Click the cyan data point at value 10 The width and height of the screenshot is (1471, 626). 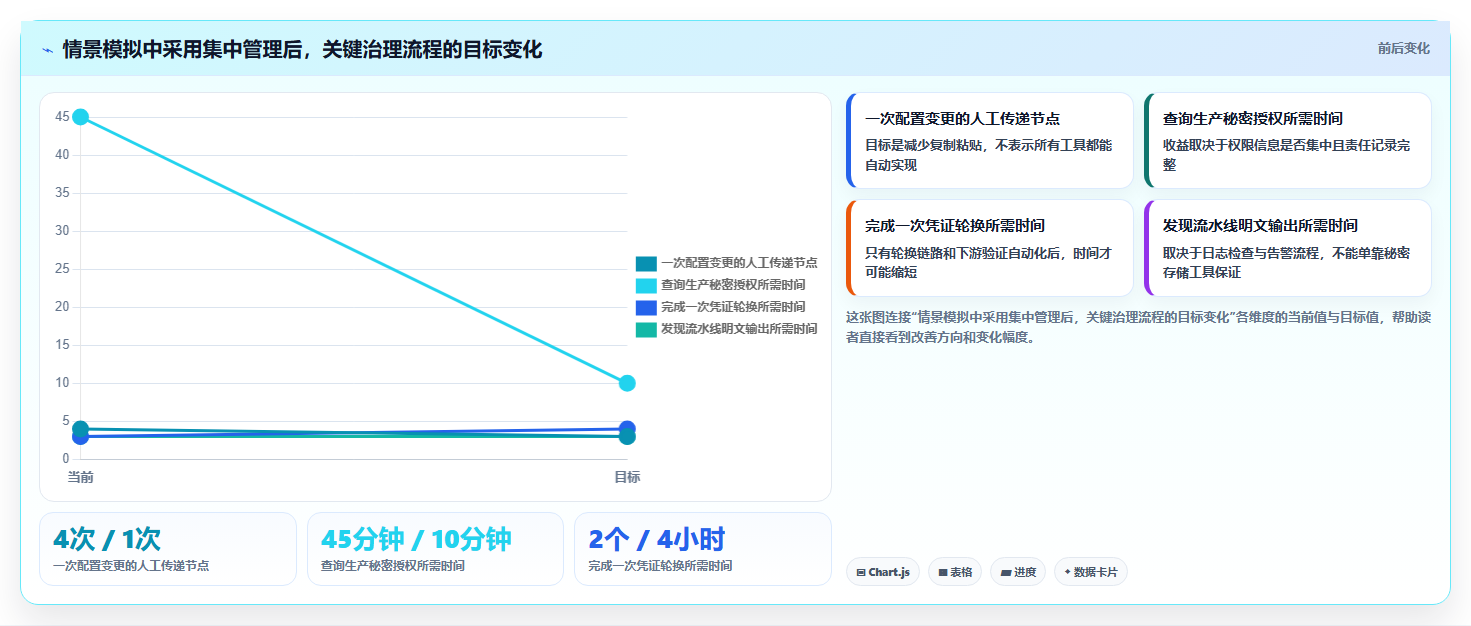[x=627, y=383]
